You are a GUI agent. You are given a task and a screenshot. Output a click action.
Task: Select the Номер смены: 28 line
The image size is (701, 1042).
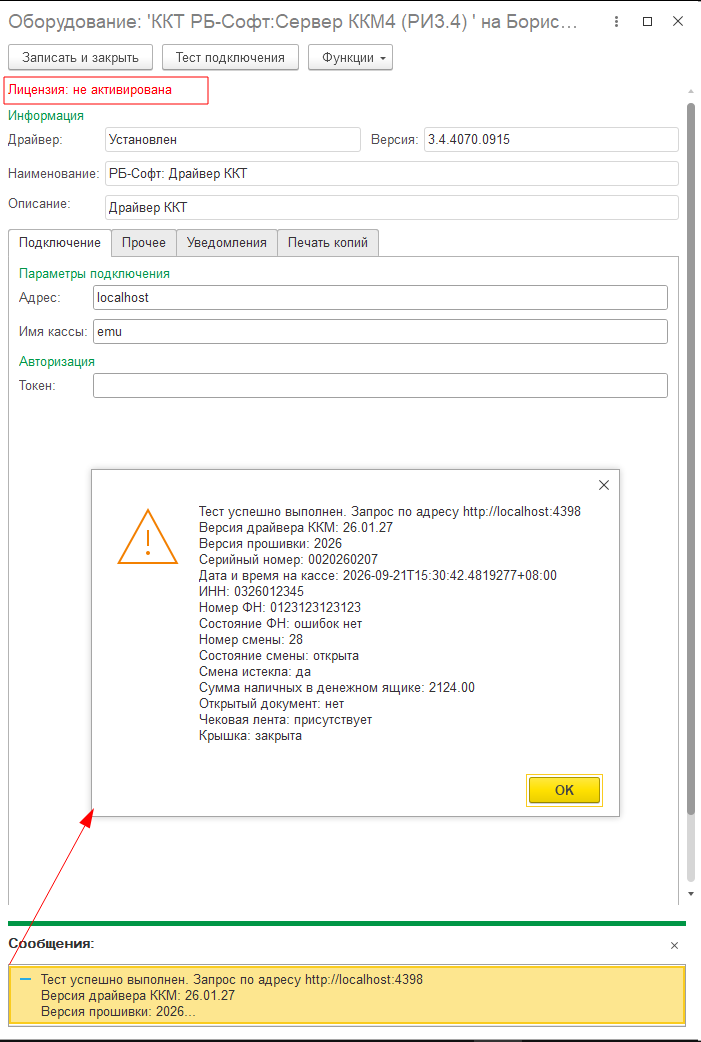click(250, 639)
